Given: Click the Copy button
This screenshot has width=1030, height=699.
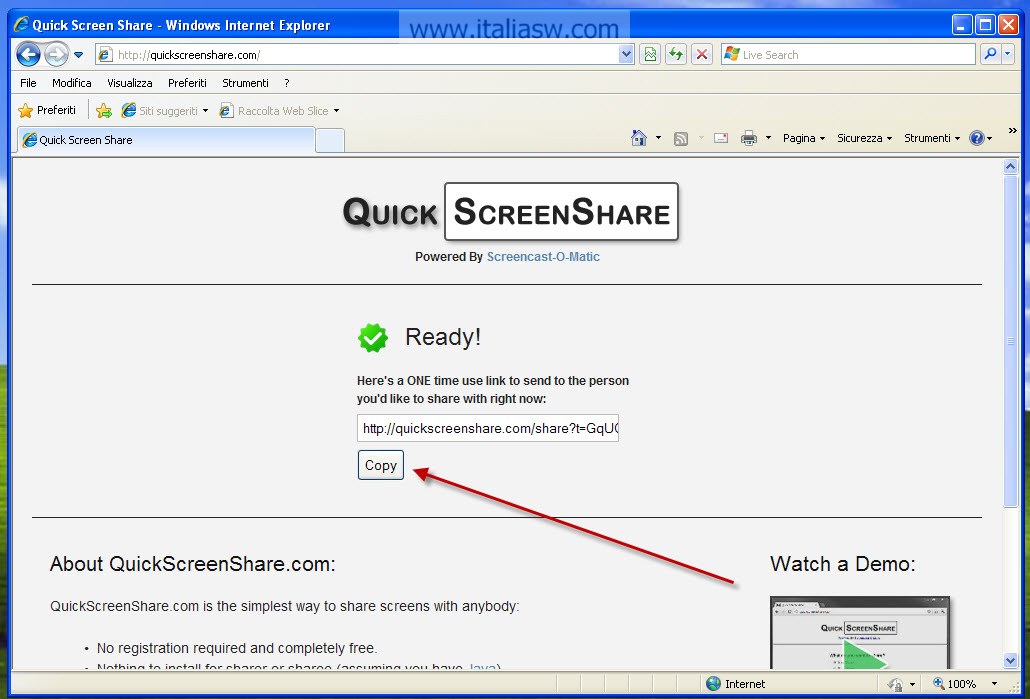Looking at the screenshot, I should pyautogui.click(x=381, y=465).
